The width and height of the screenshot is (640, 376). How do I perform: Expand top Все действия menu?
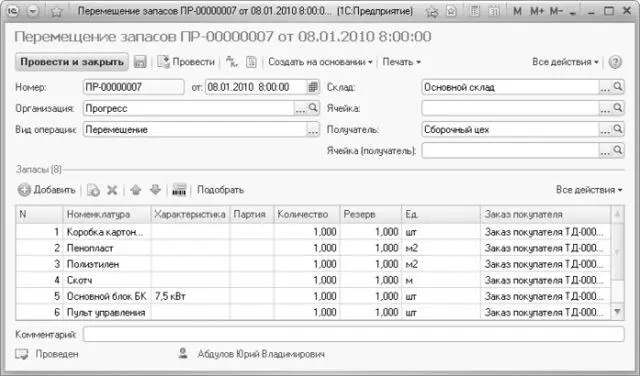coord(565,62)
